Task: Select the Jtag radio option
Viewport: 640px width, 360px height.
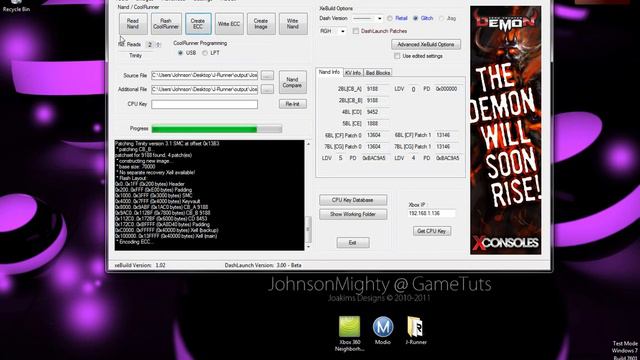Action: pyautogui.click(x=447, y=18)
